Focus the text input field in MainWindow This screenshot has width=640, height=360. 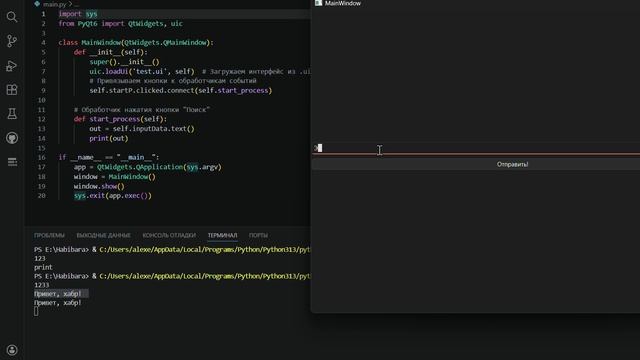pyautogui.click(x=476, y=148)
